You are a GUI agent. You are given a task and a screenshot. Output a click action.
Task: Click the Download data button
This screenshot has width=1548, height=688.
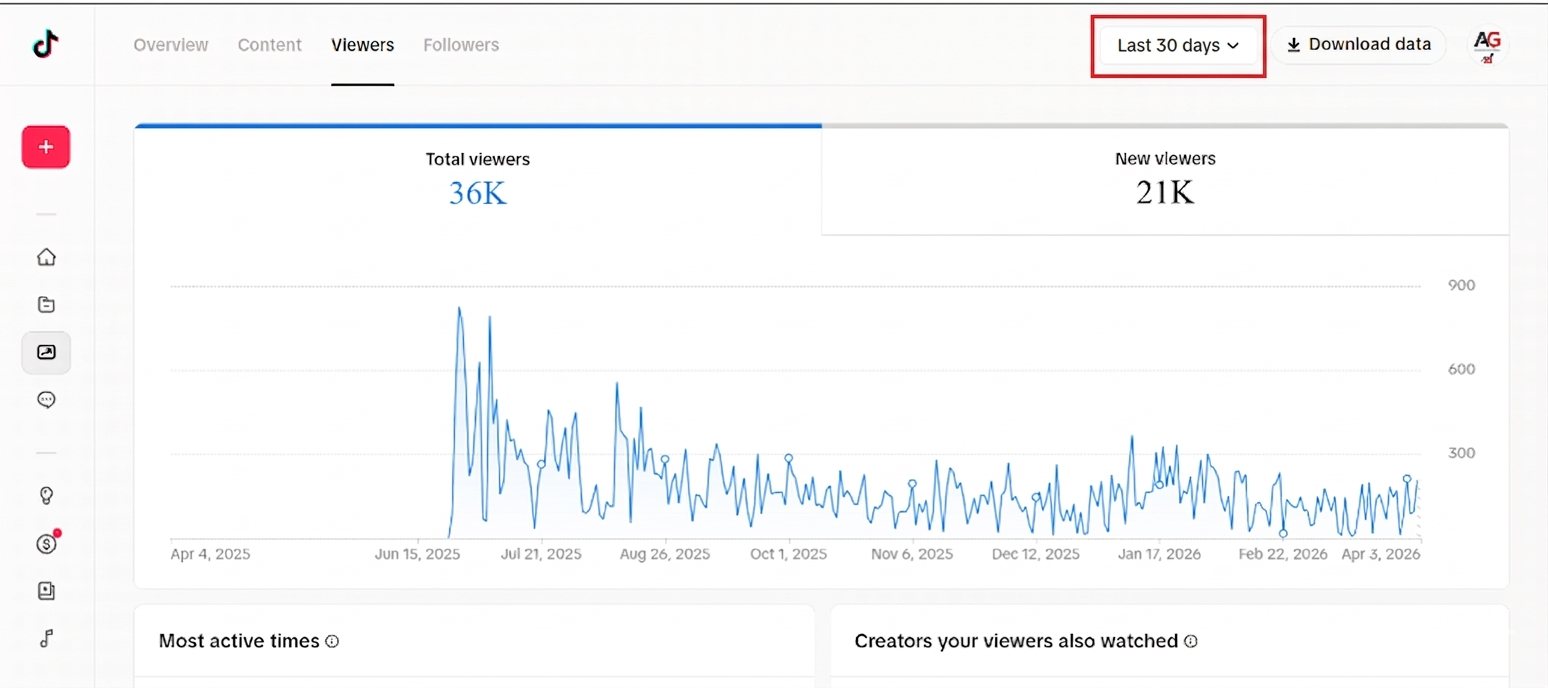[1358, 45]
